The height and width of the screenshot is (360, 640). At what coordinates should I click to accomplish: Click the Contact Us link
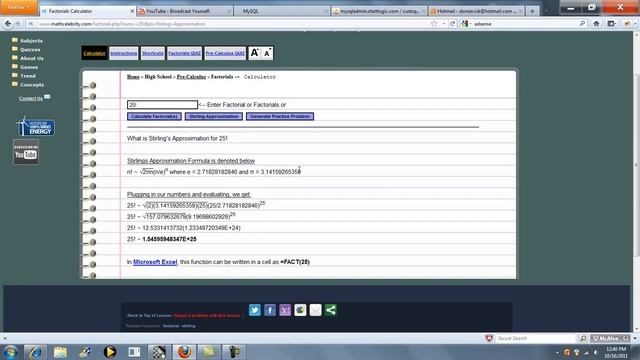[x=31, y=98]
